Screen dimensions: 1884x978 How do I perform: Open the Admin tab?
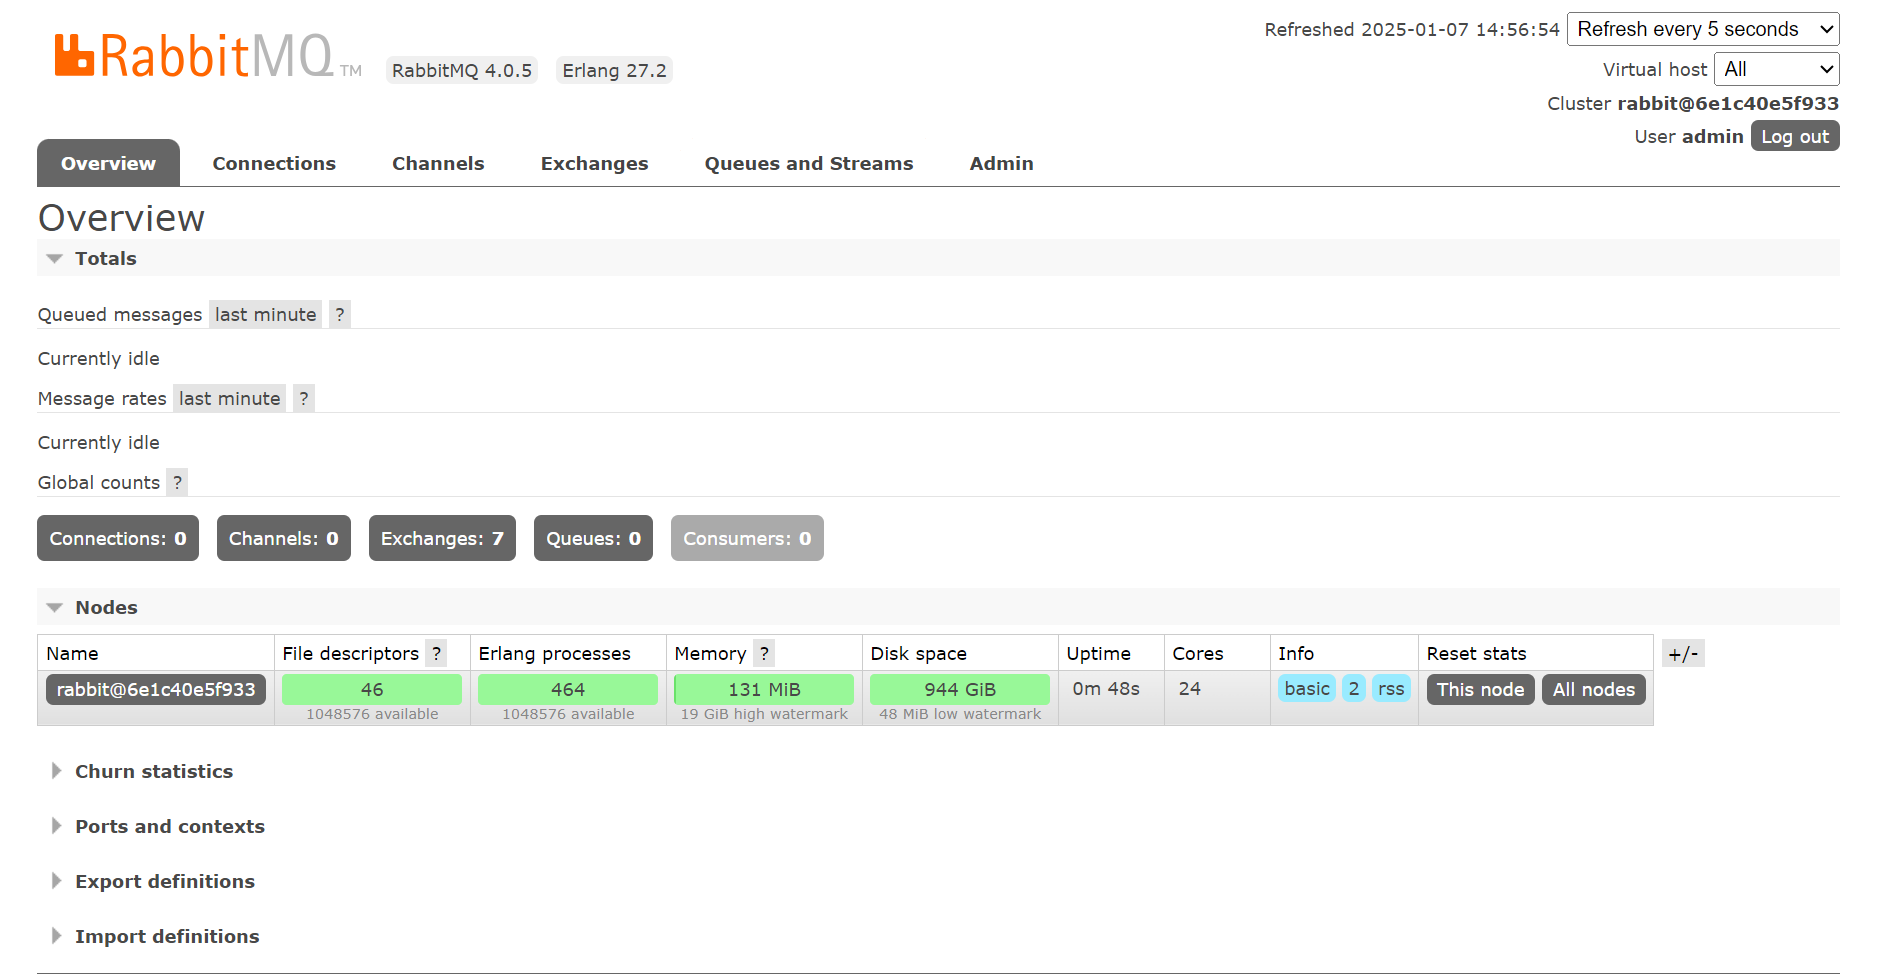pos(1001,163)
